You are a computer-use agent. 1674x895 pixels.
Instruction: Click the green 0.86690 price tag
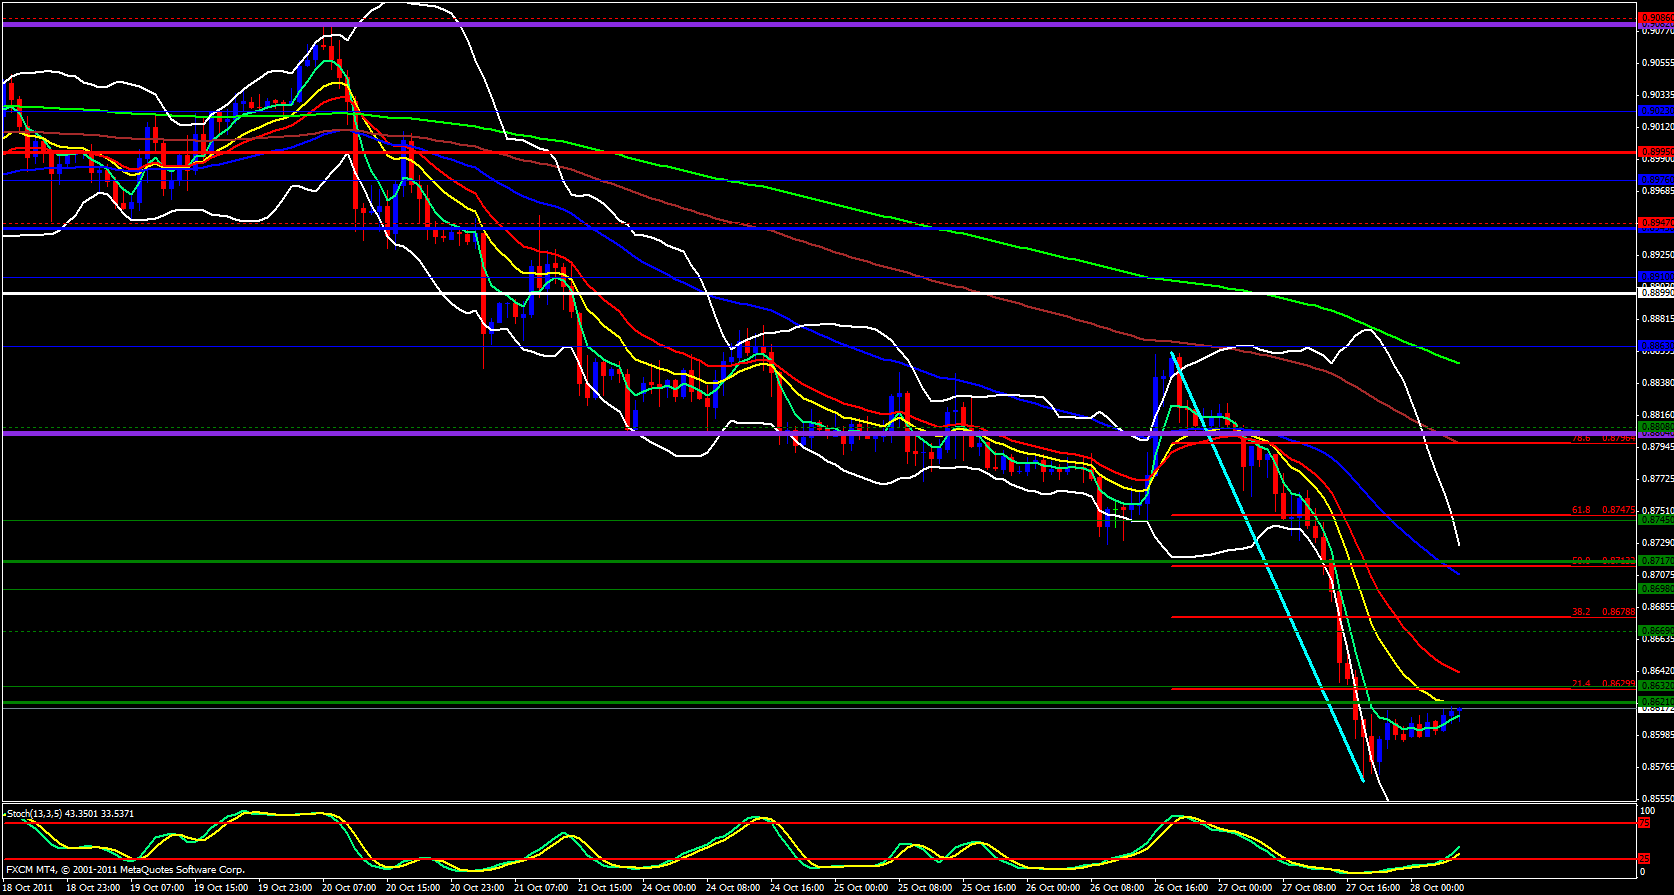1655,631
